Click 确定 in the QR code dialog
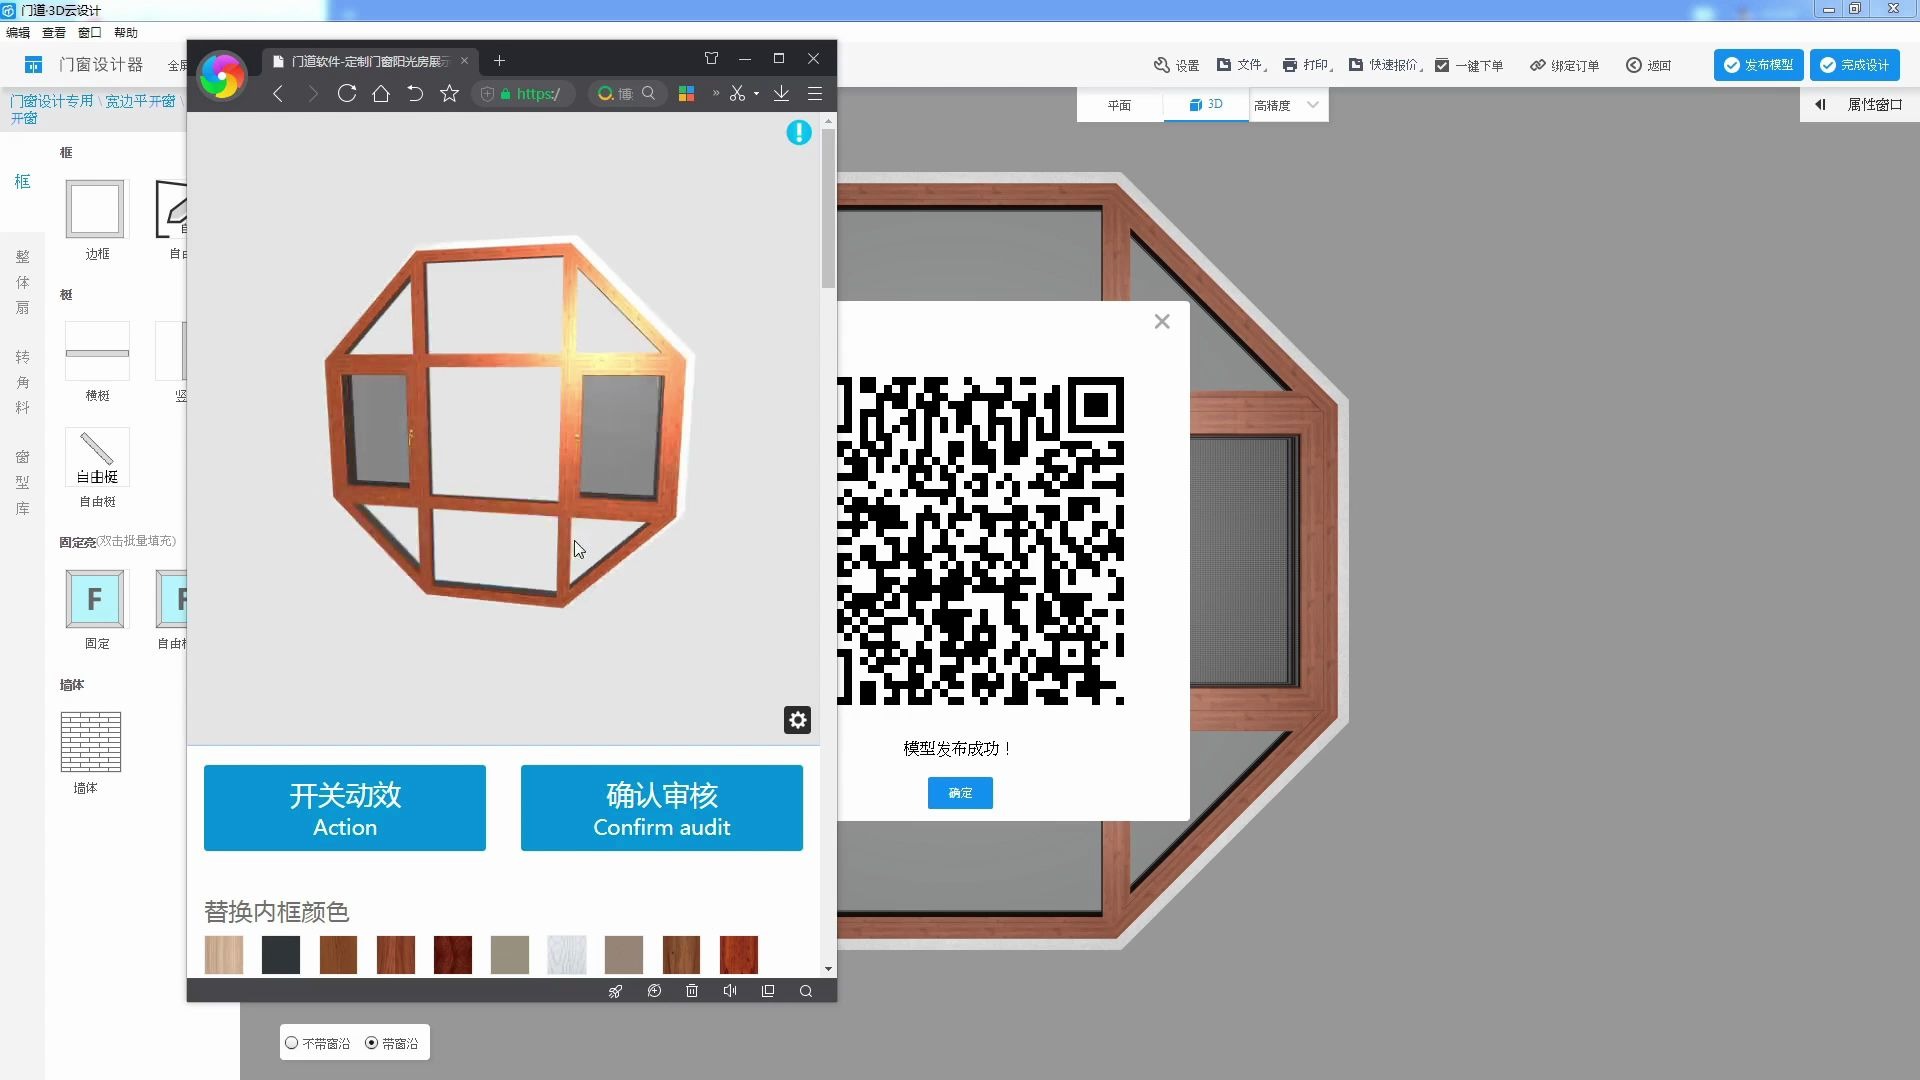Screen dimensions: 1920x1080 960,793
